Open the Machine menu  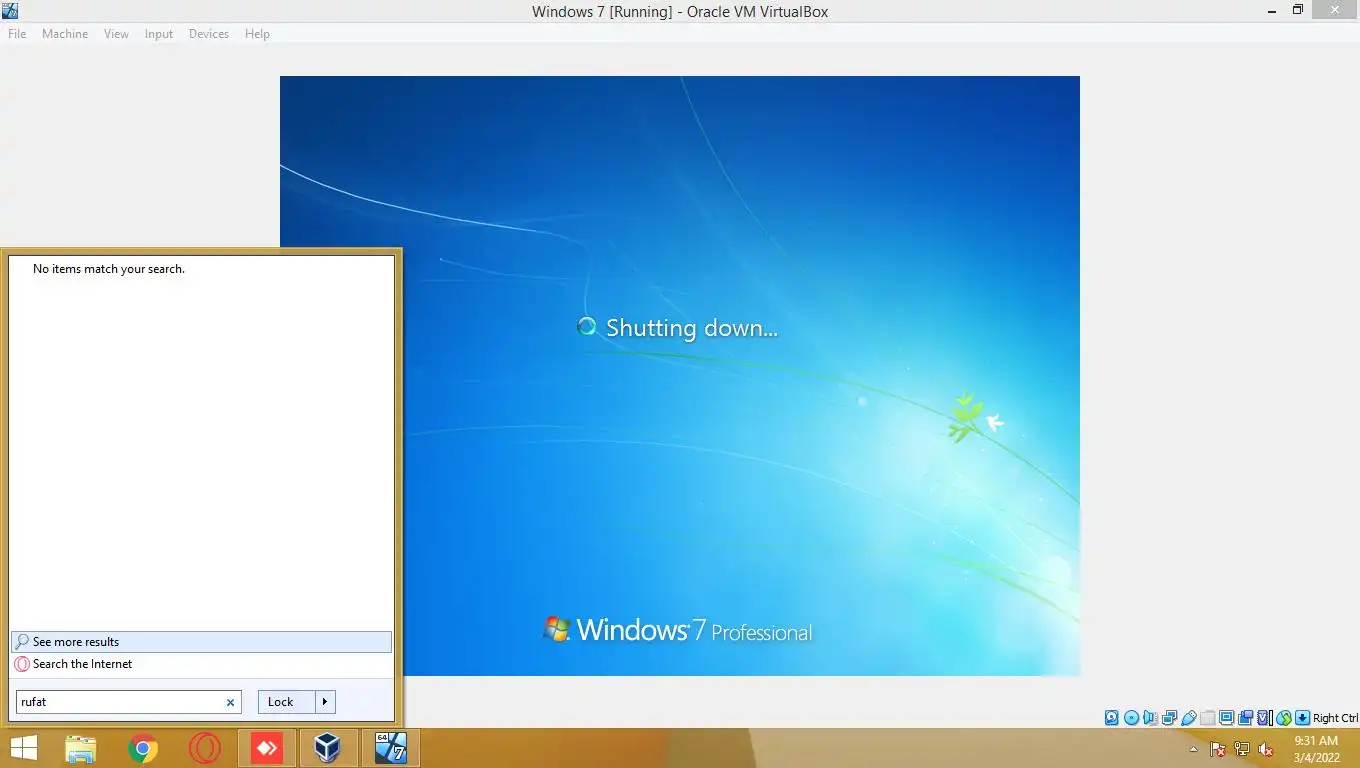click(65, 34)
